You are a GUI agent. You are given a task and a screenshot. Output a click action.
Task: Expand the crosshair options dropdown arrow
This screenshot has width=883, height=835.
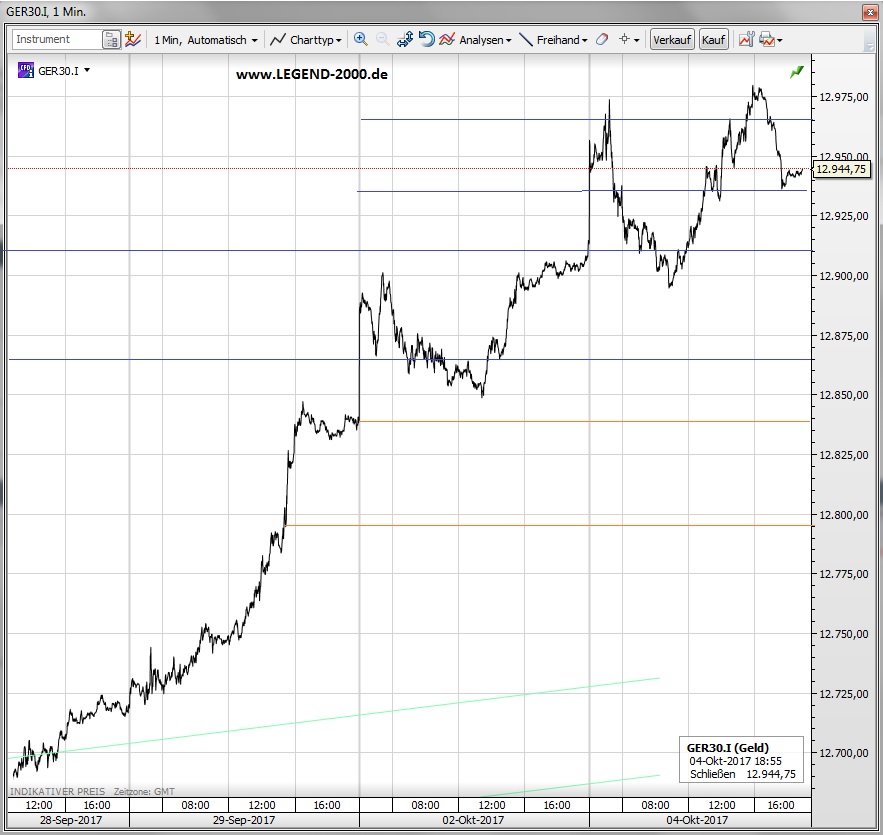click(637, 41)
